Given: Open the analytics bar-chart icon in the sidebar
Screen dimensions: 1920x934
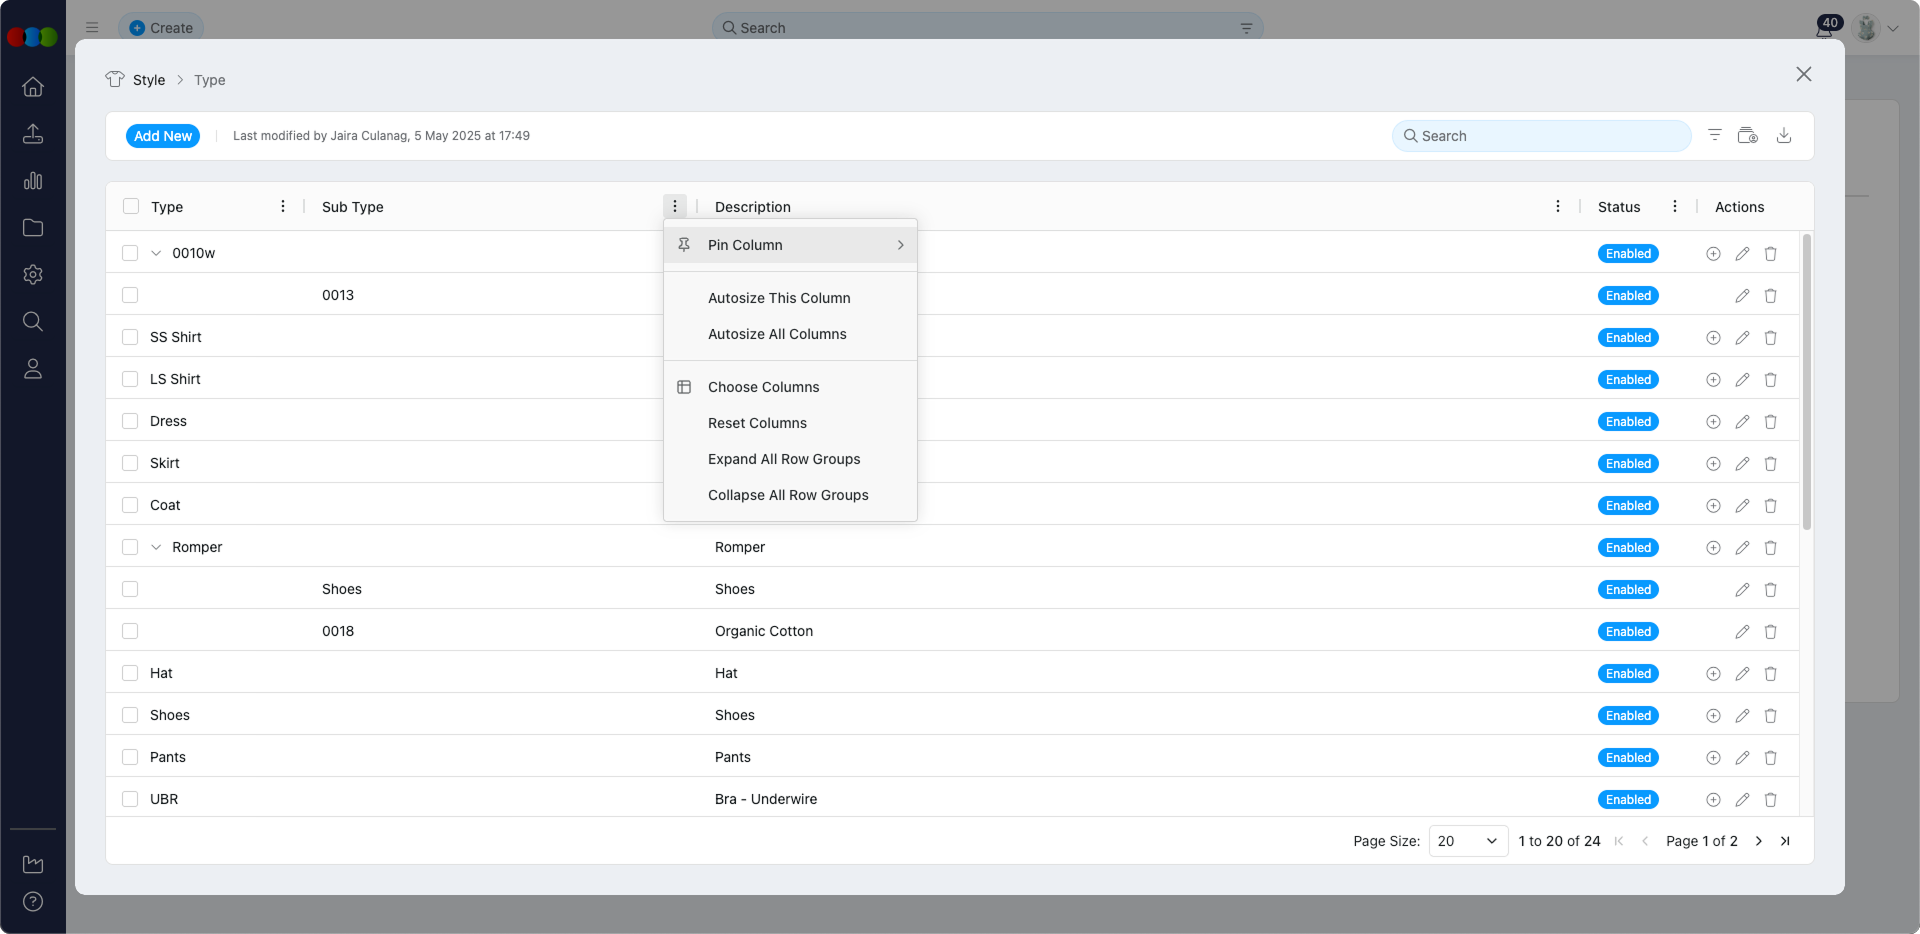Looking at the screenshot, I should pyautogui.click(x=33, y=181).
